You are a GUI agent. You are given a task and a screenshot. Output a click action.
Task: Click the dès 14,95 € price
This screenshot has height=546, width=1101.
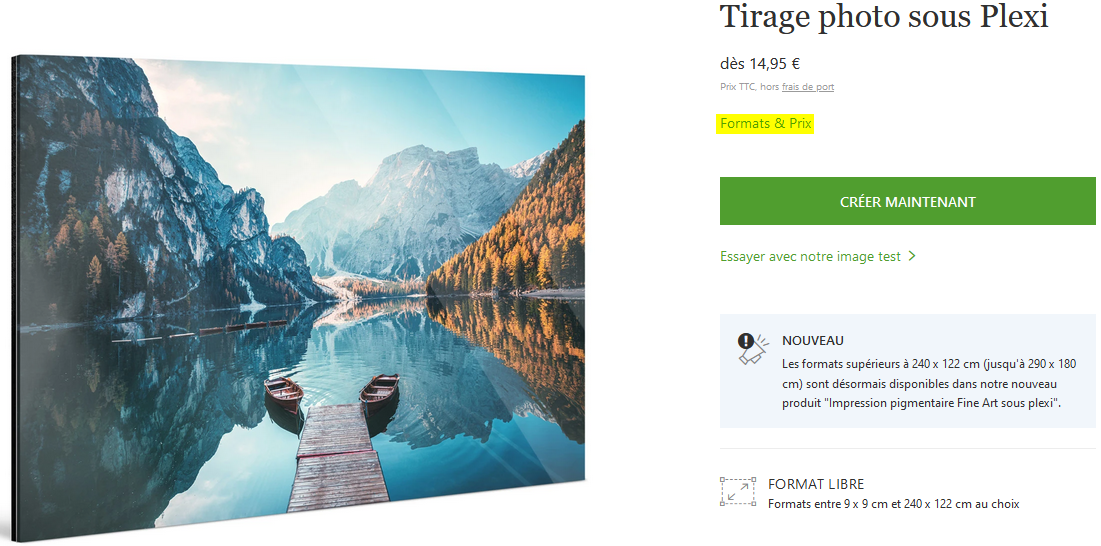click(x=760, y=64)
